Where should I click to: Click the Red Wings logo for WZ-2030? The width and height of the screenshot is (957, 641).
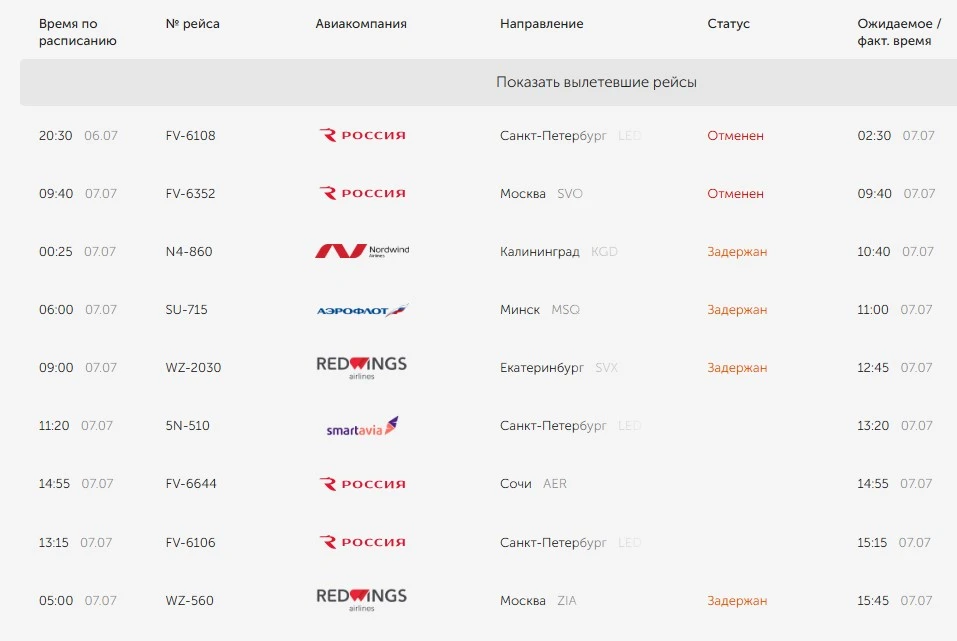click(362, 368)
